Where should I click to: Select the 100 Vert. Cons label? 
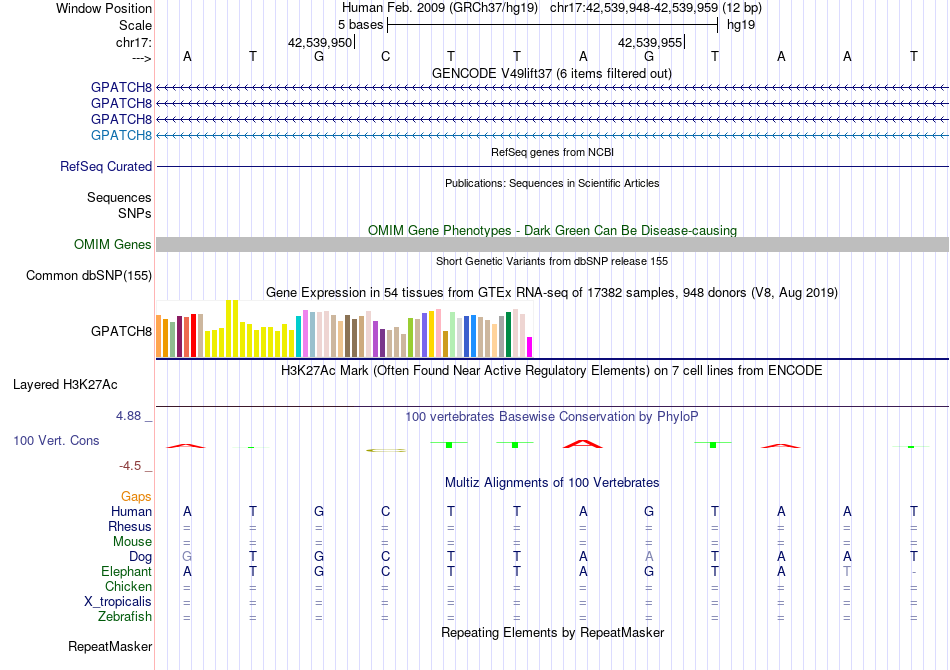[x=56, y=440]
